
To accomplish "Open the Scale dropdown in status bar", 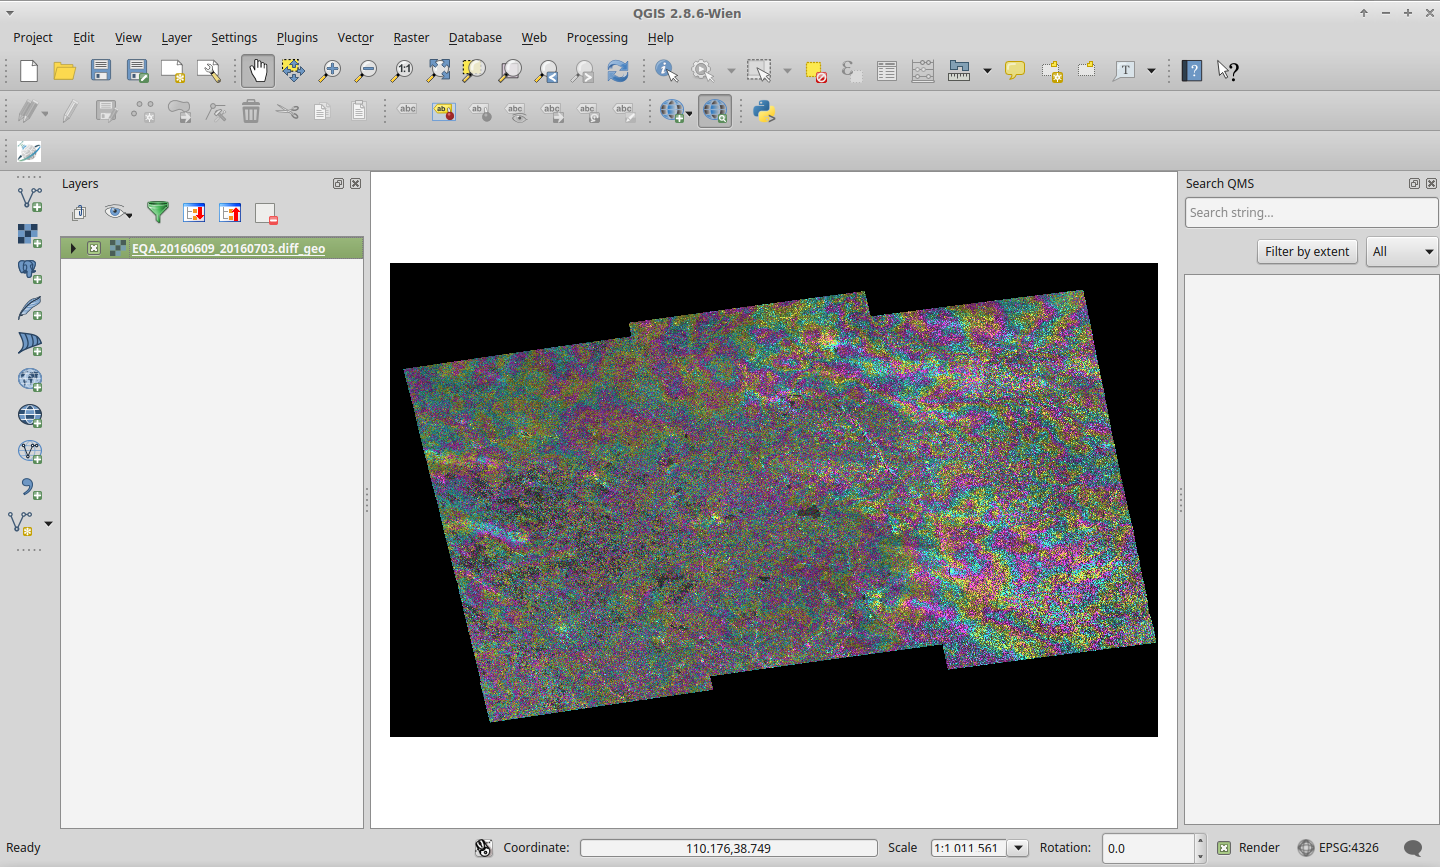I will 1018,848.
